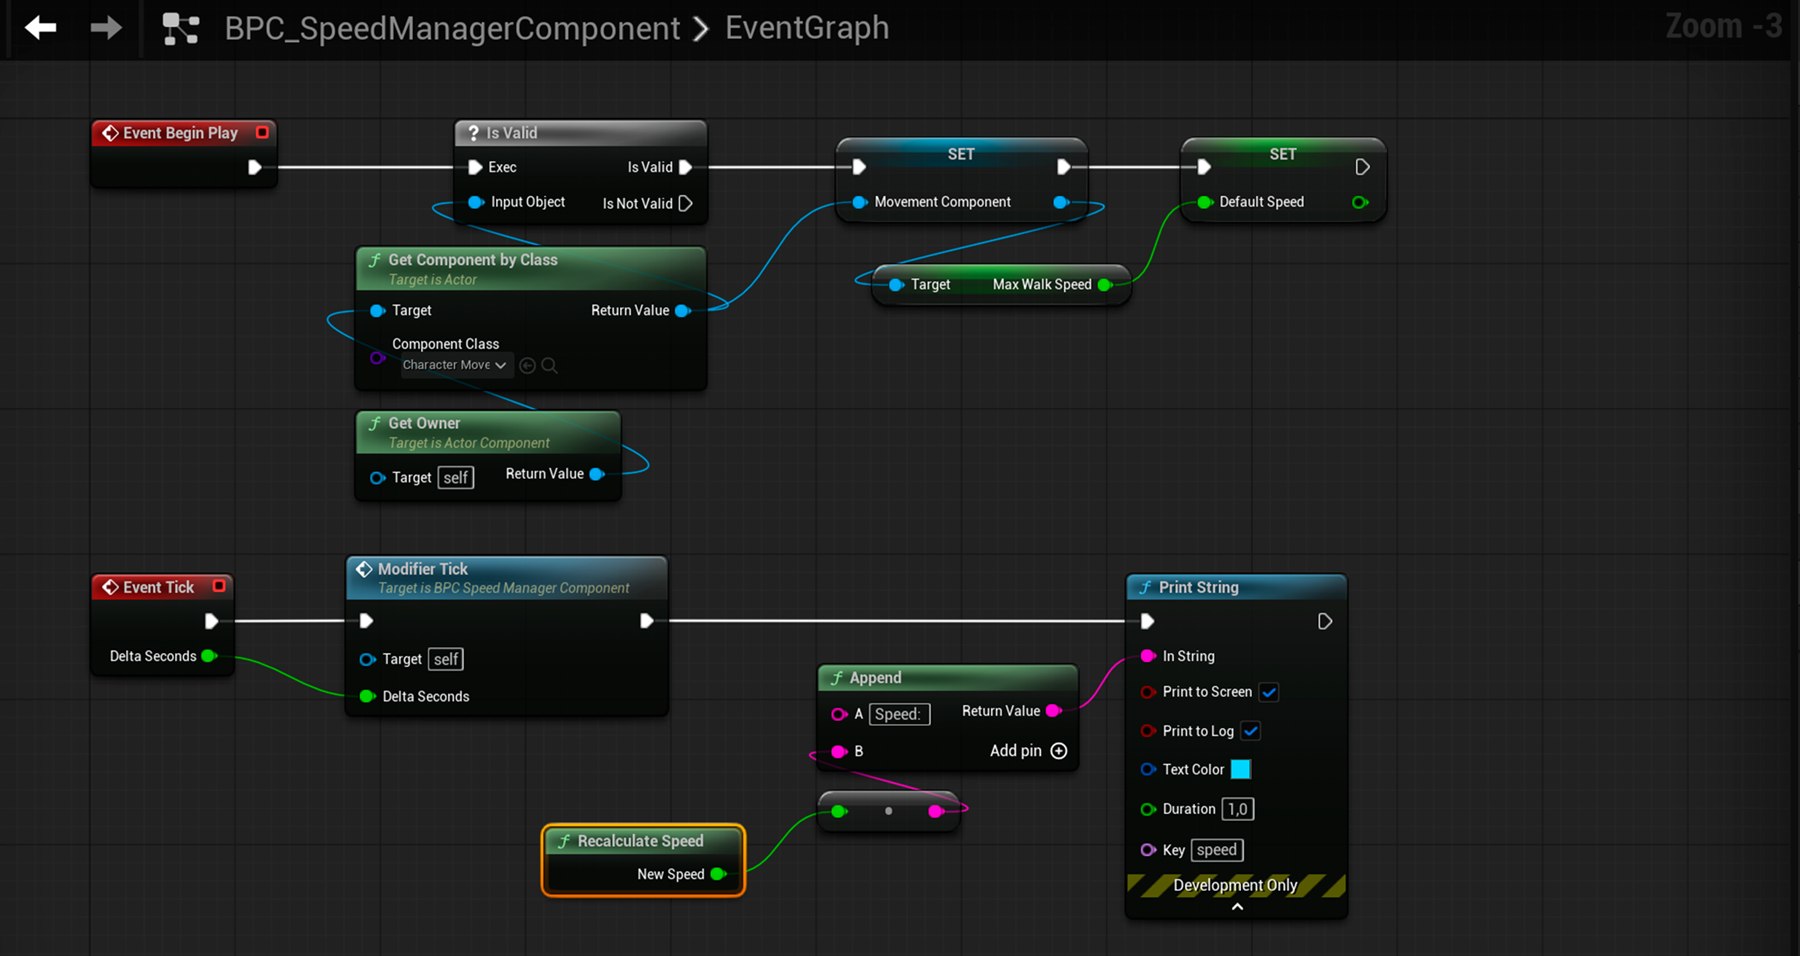This screenshot has width=1800, height=956.
Task: Click the Modifier Tick exec output pin
Action: (x=647, y=621)
